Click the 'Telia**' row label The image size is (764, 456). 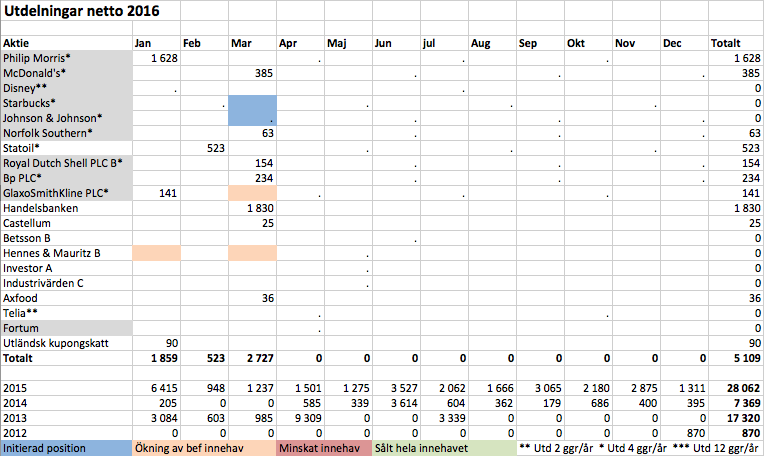click(66, 313)
